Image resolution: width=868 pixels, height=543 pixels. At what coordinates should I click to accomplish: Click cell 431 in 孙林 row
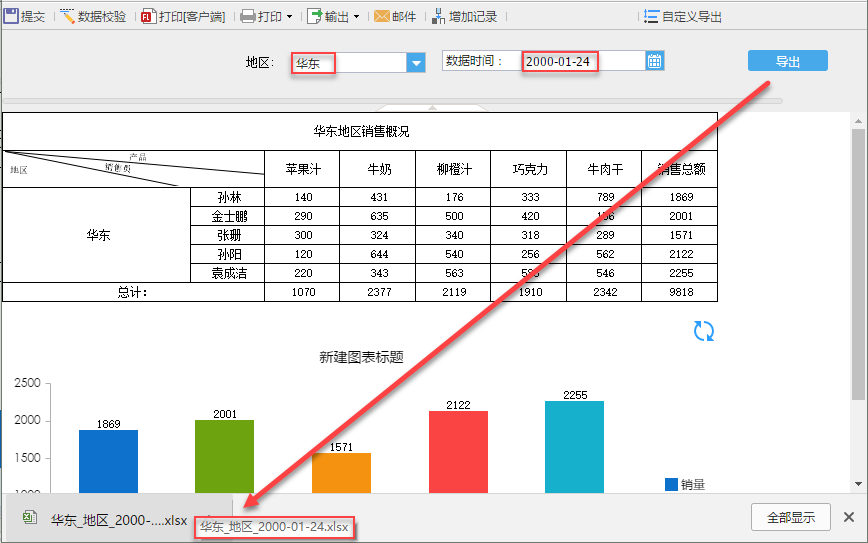click(378, 197)
